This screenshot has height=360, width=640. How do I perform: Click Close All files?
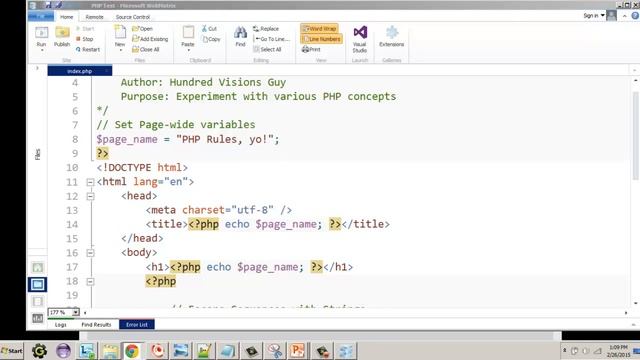pos(146,49)
